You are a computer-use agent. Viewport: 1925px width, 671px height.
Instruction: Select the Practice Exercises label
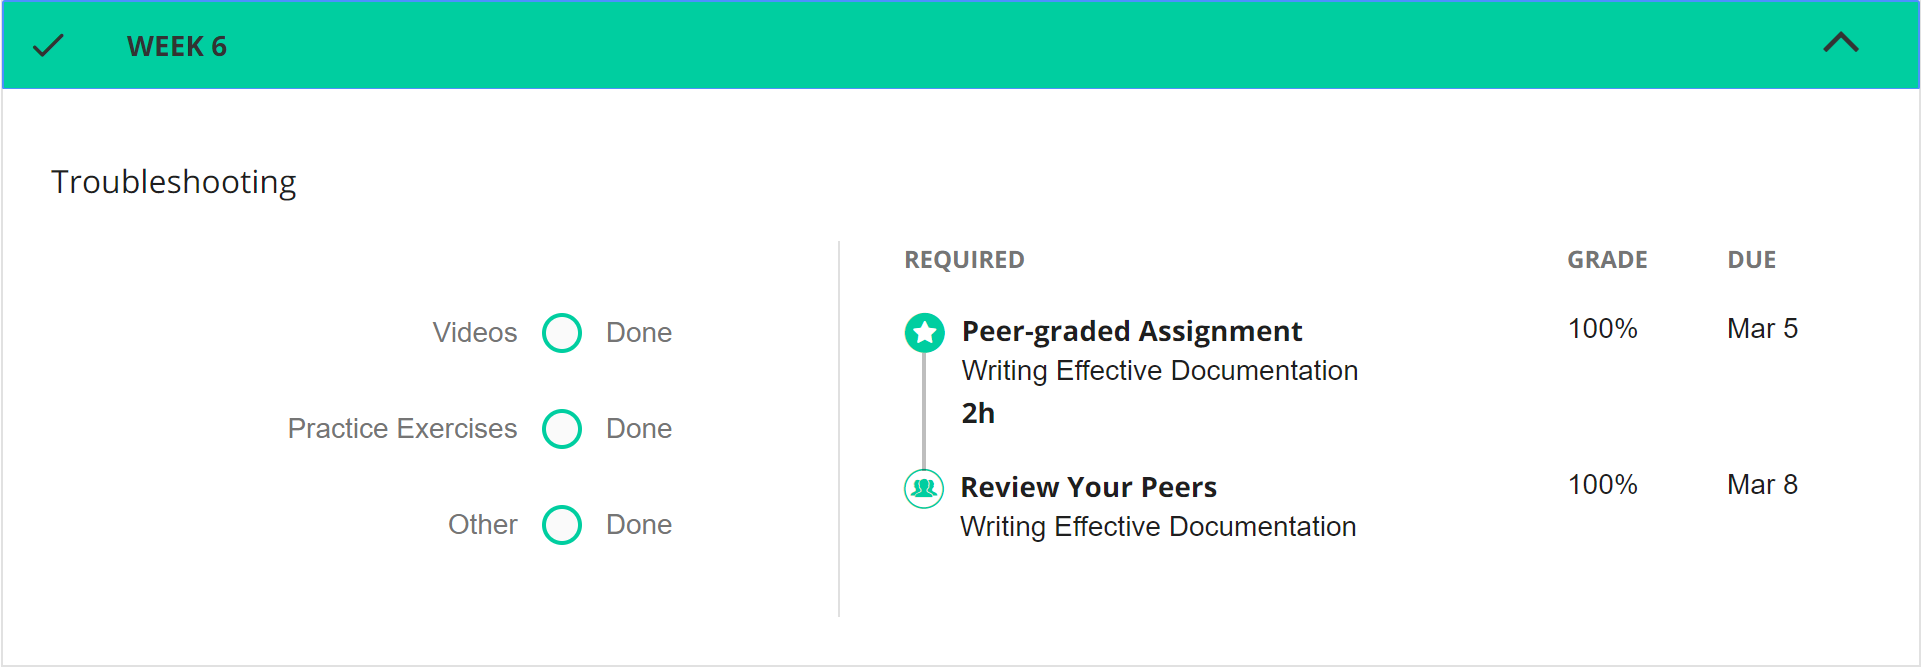click(402, 429)
